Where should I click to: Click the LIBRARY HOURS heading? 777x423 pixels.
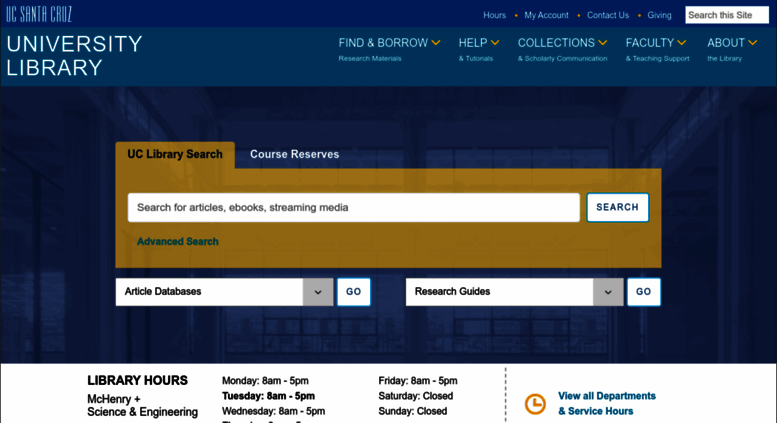click(x=137, y=380)
